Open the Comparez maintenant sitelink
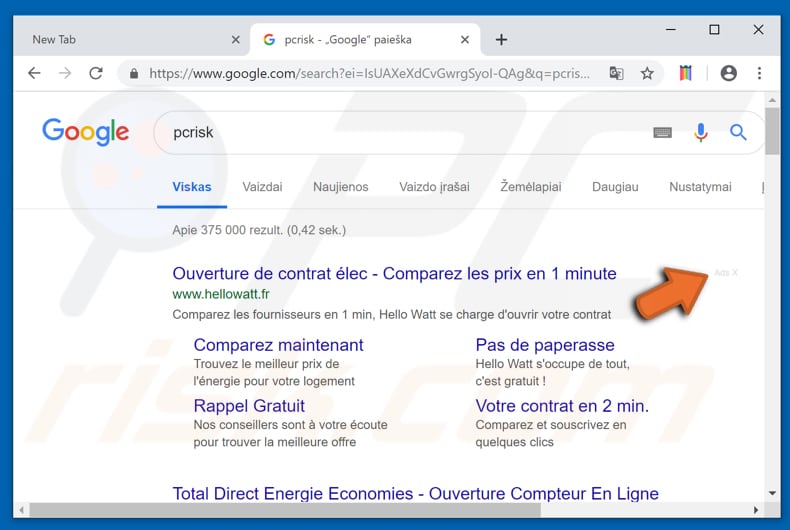 278,345
